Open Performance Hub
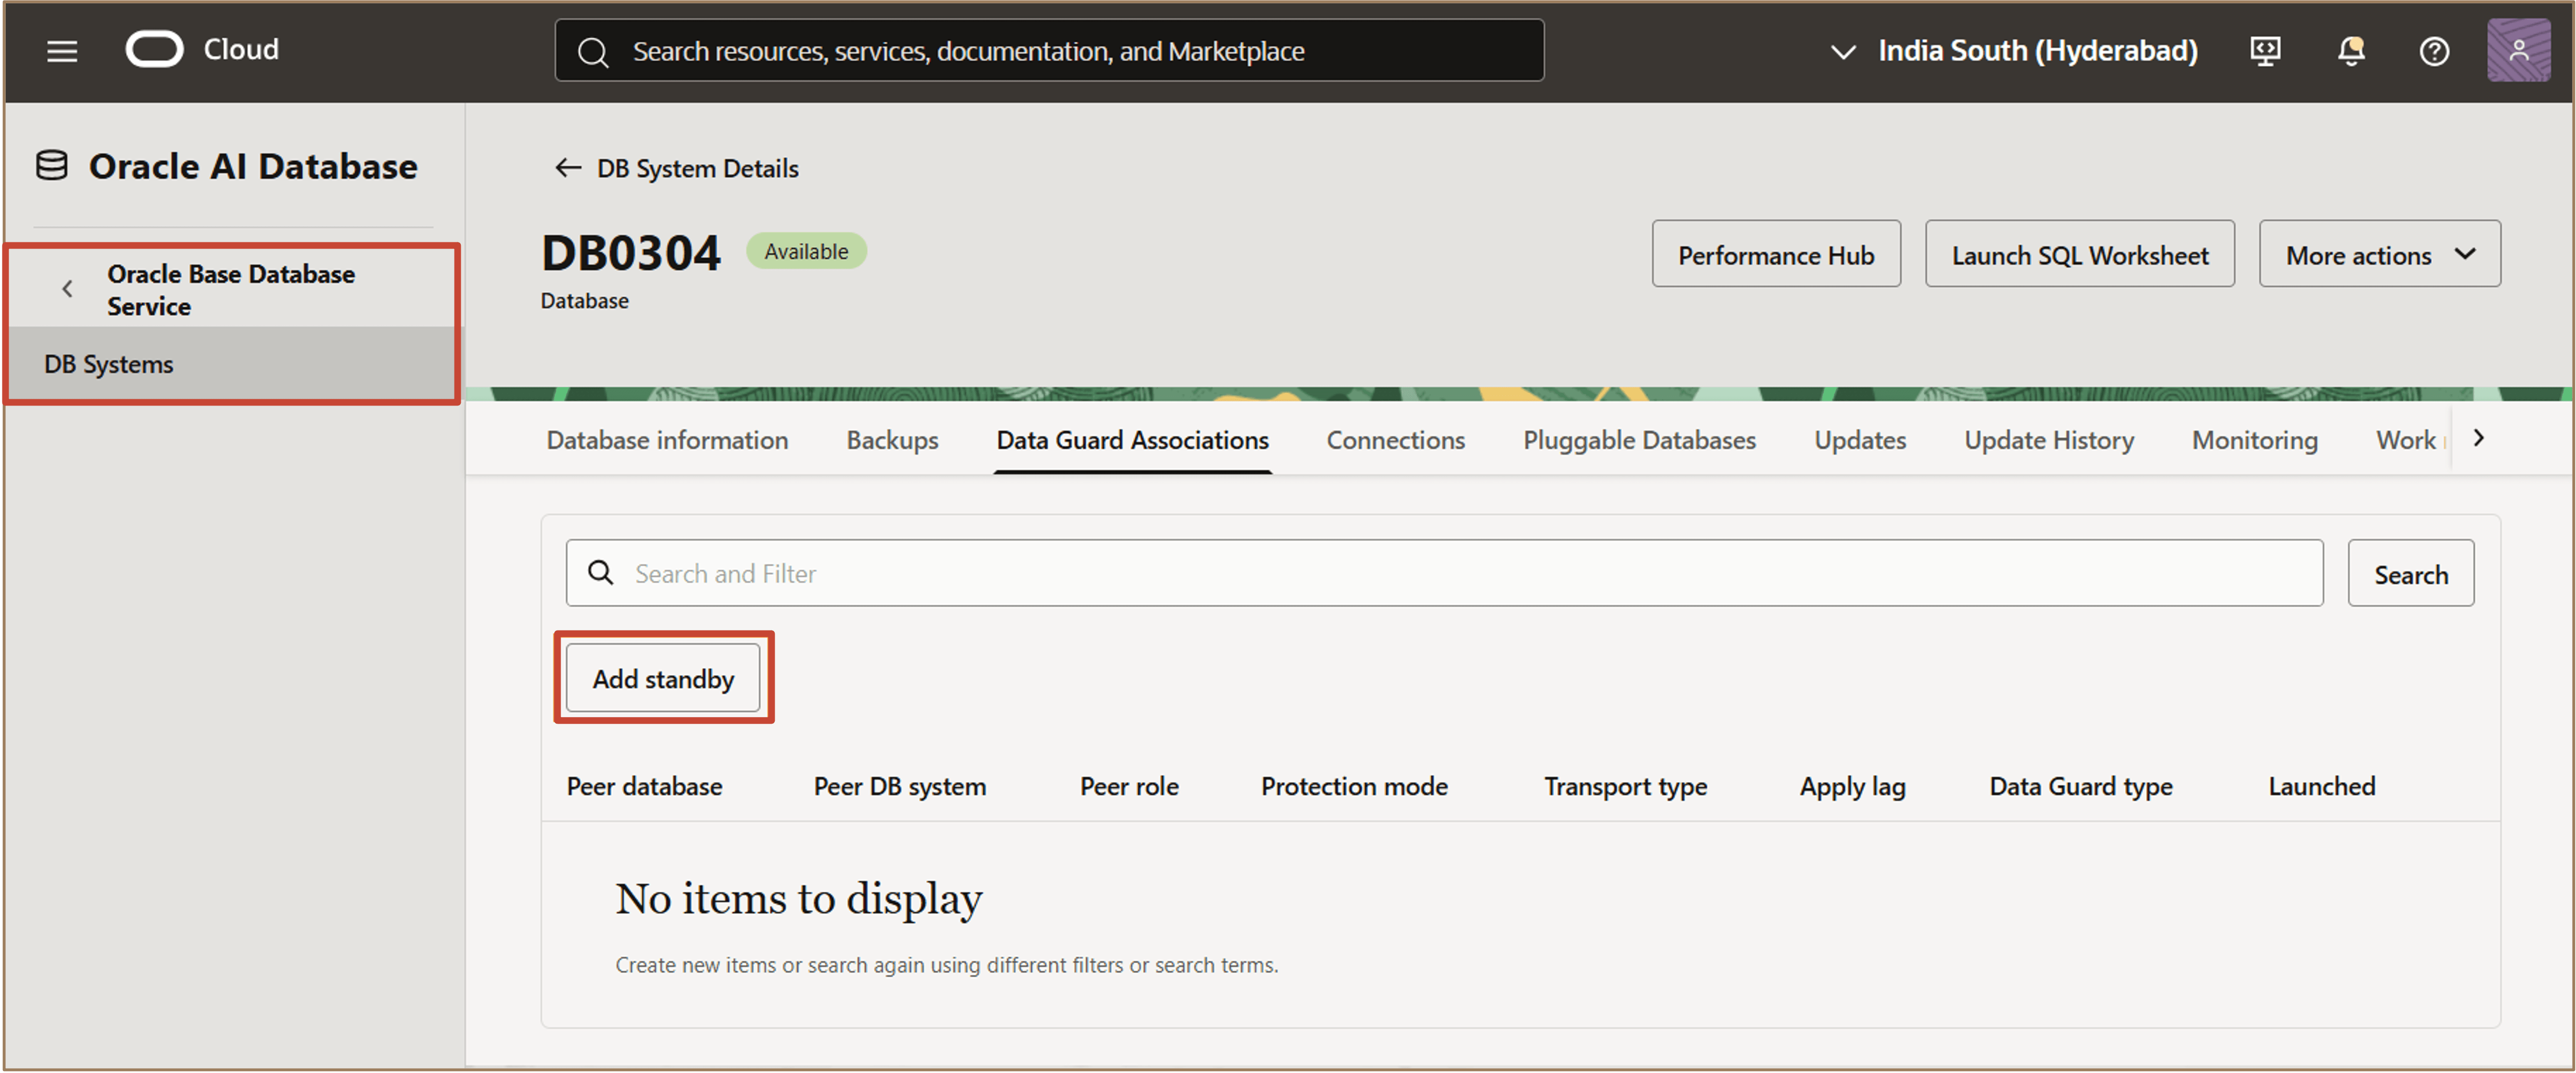The height and width of the screenshot is (1073, 2576). [1775, 255]
